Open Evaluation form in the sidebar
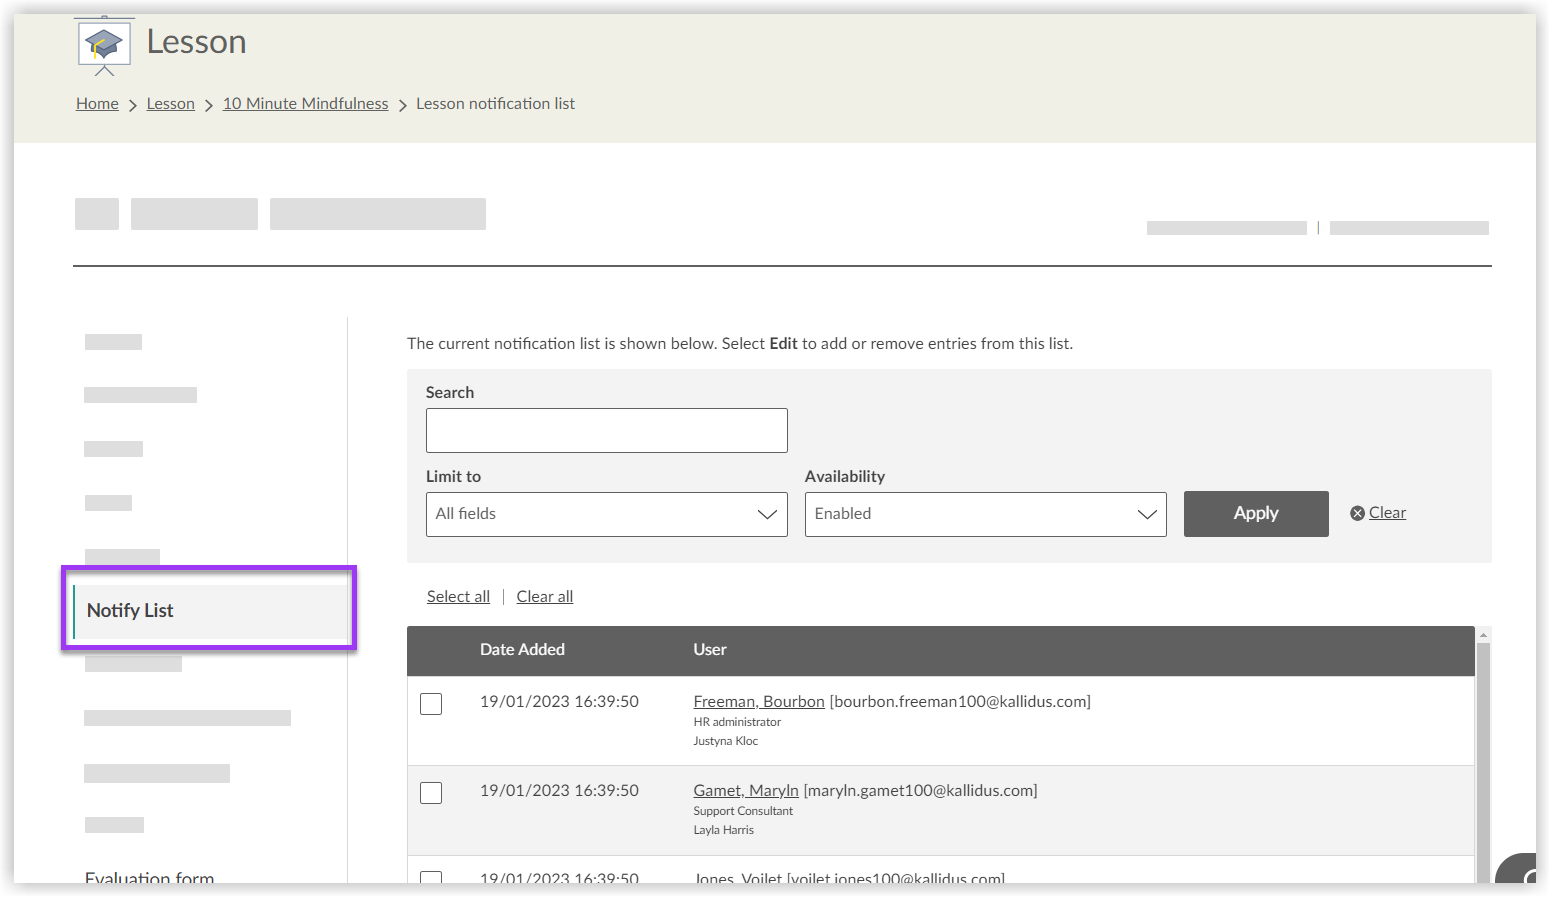The width and height of the screenshot is (1550, 897). pos(149,877)
